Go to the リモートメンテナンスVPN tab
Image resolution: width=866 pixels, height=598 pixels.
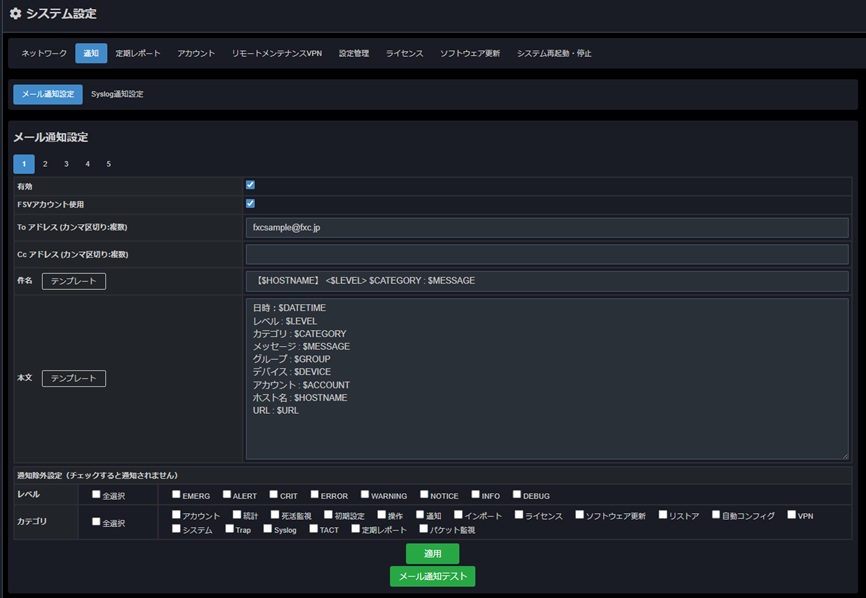pyautogui.click(x=277, y=53)
